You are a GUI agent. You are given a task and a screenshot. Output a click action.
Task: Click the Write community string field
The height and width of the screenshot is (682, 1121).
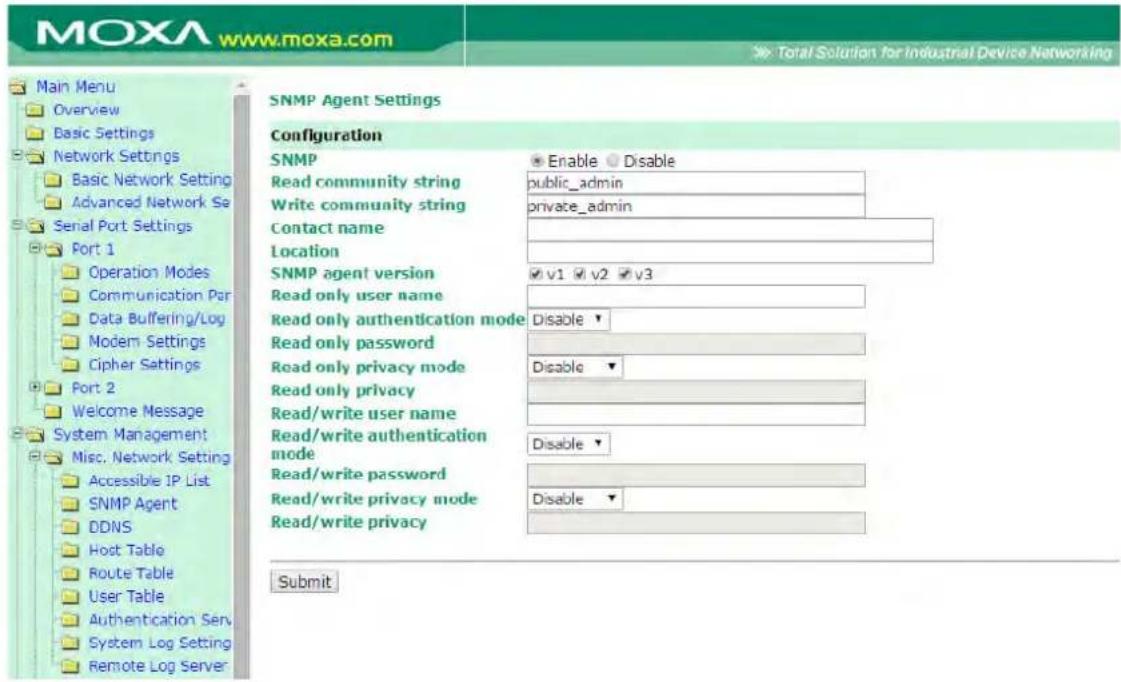click(x=696, y=207)
